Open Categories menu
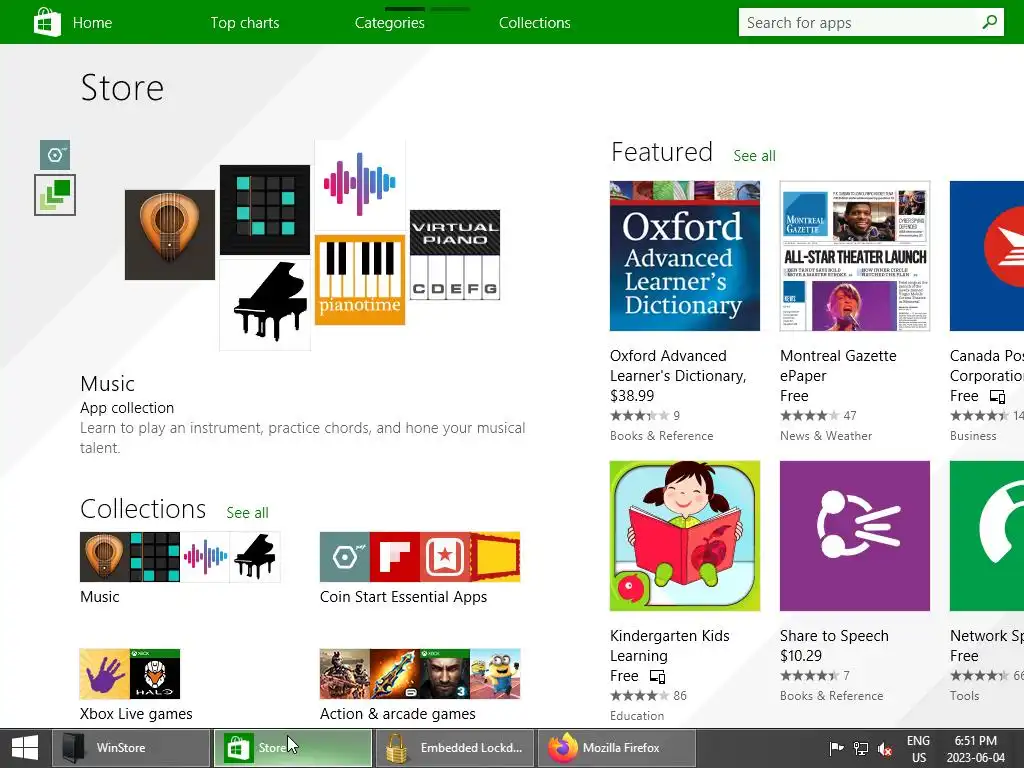 coord(389,23)
